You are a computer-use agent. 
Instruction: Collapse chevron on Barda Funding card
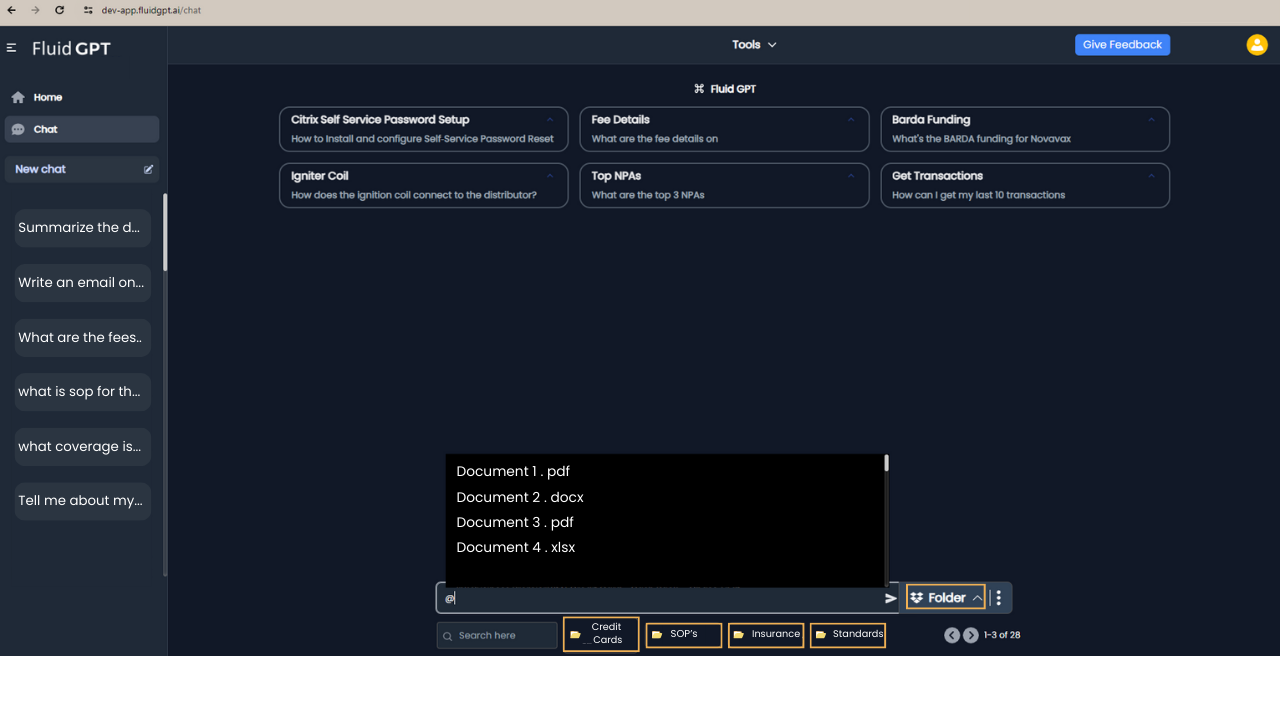1151,119
